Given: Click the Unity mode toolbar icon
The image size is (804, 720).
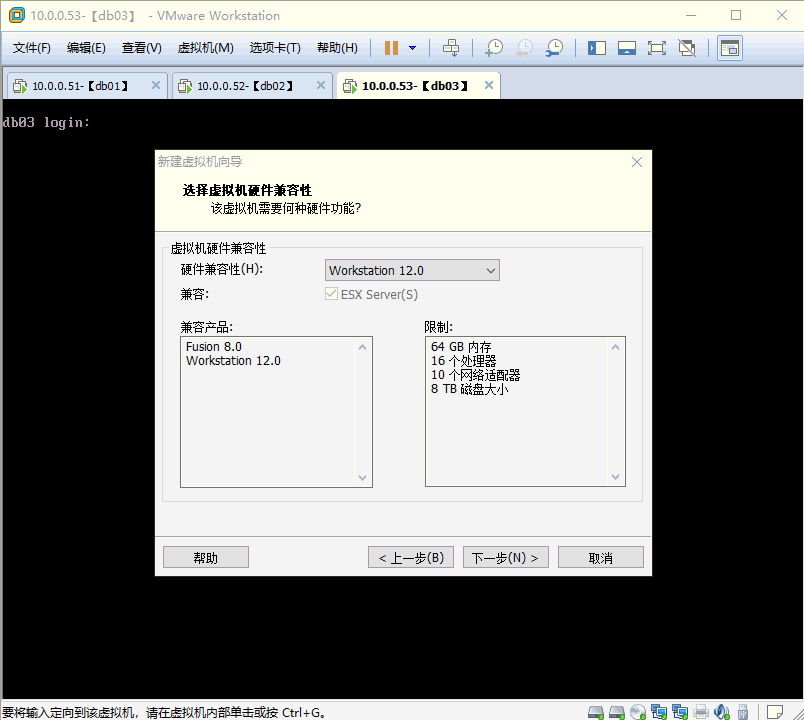Looking at the screenshot, I should (687, 48).
